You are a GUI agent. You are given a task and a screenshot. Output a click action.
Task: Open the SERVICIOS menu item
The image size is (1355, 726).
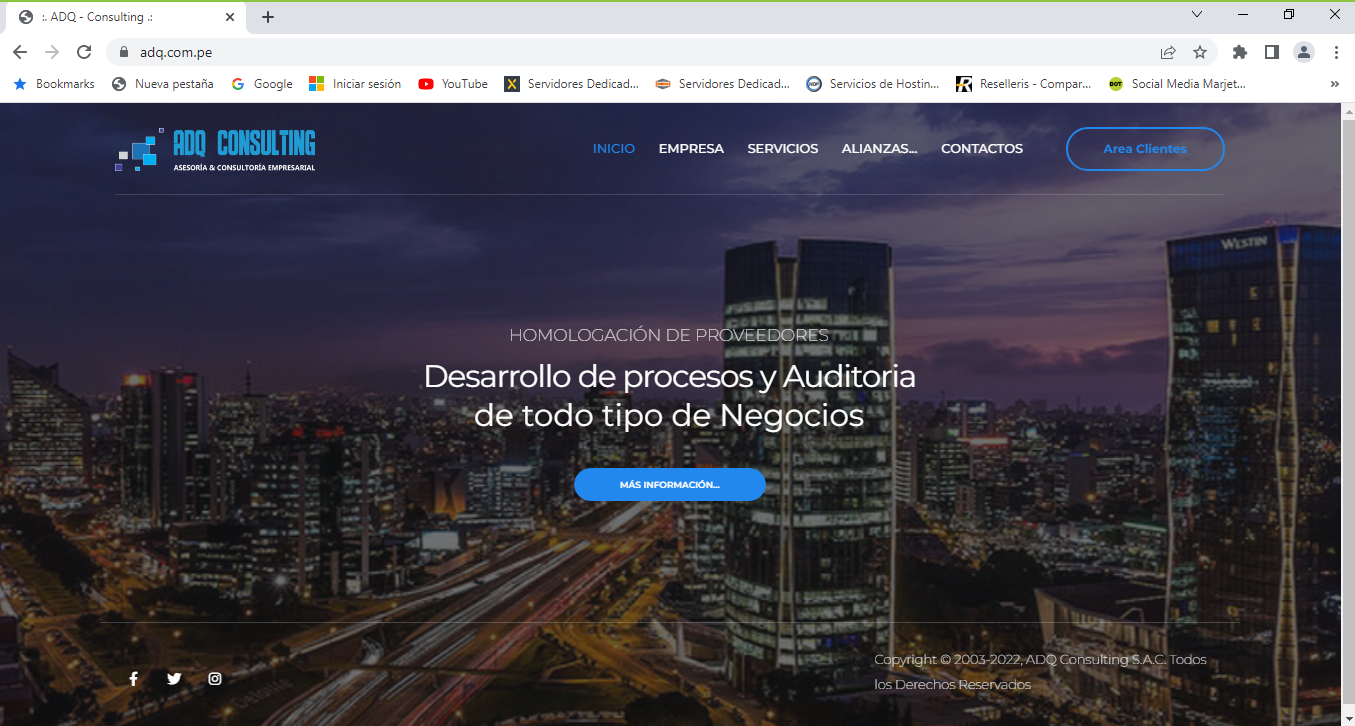coord(783,148)
